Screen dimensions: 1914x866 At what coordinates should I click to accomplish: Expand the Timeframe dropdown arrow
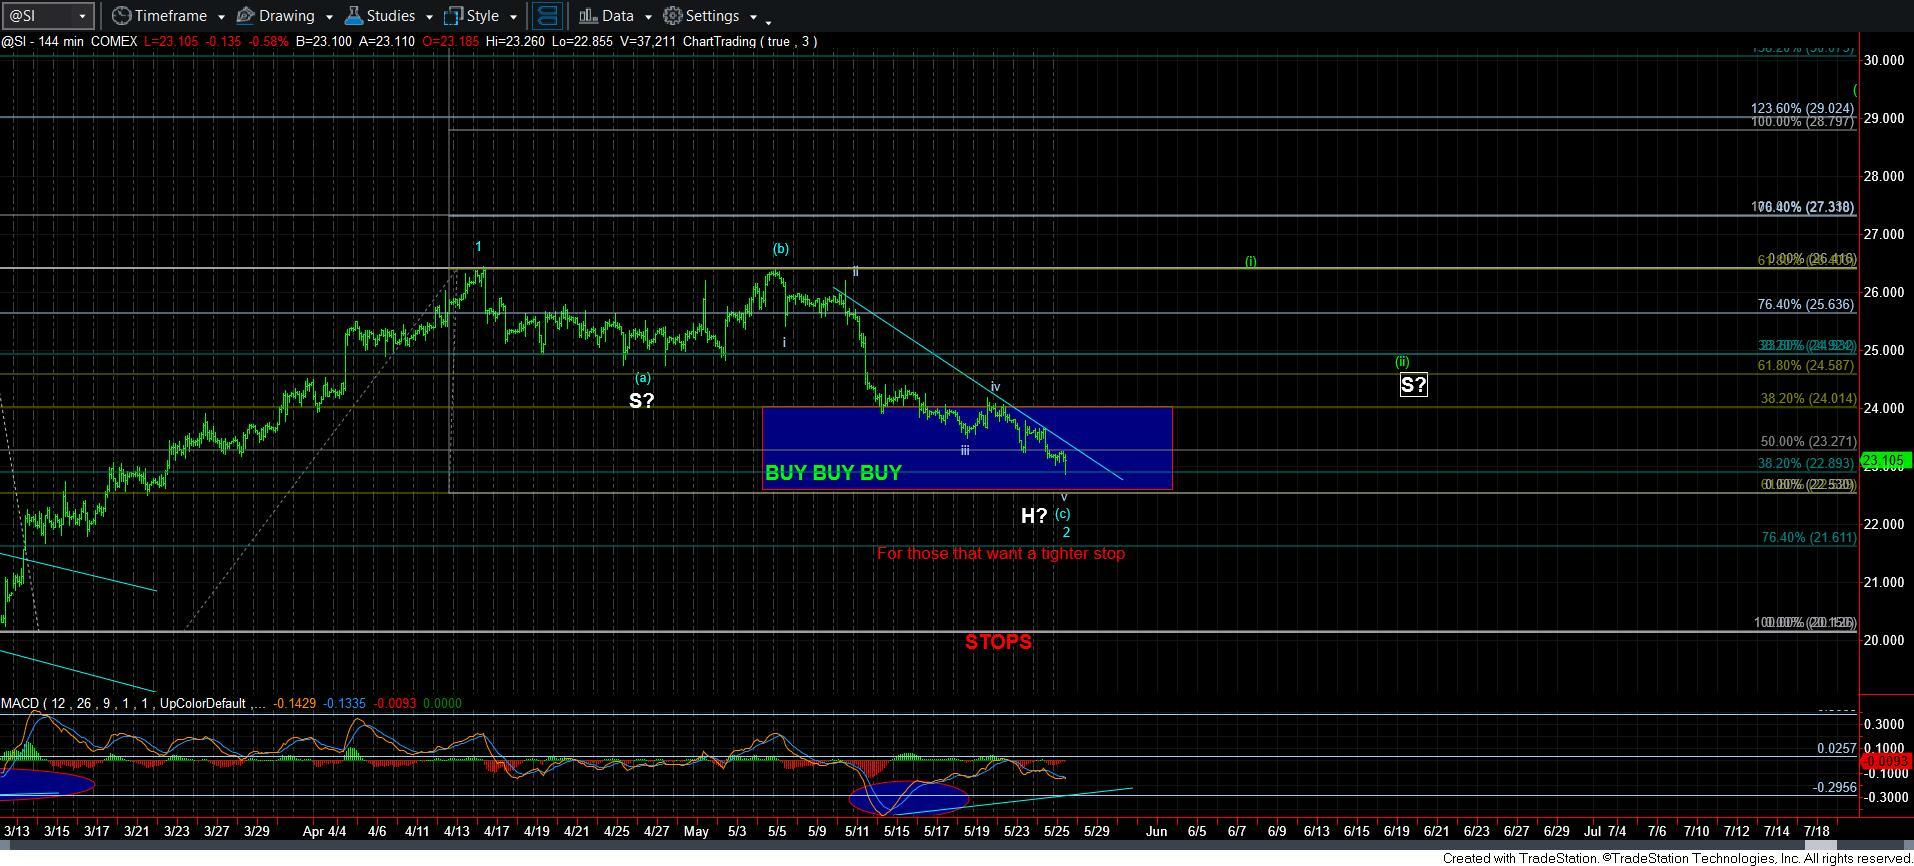(220, 17)
